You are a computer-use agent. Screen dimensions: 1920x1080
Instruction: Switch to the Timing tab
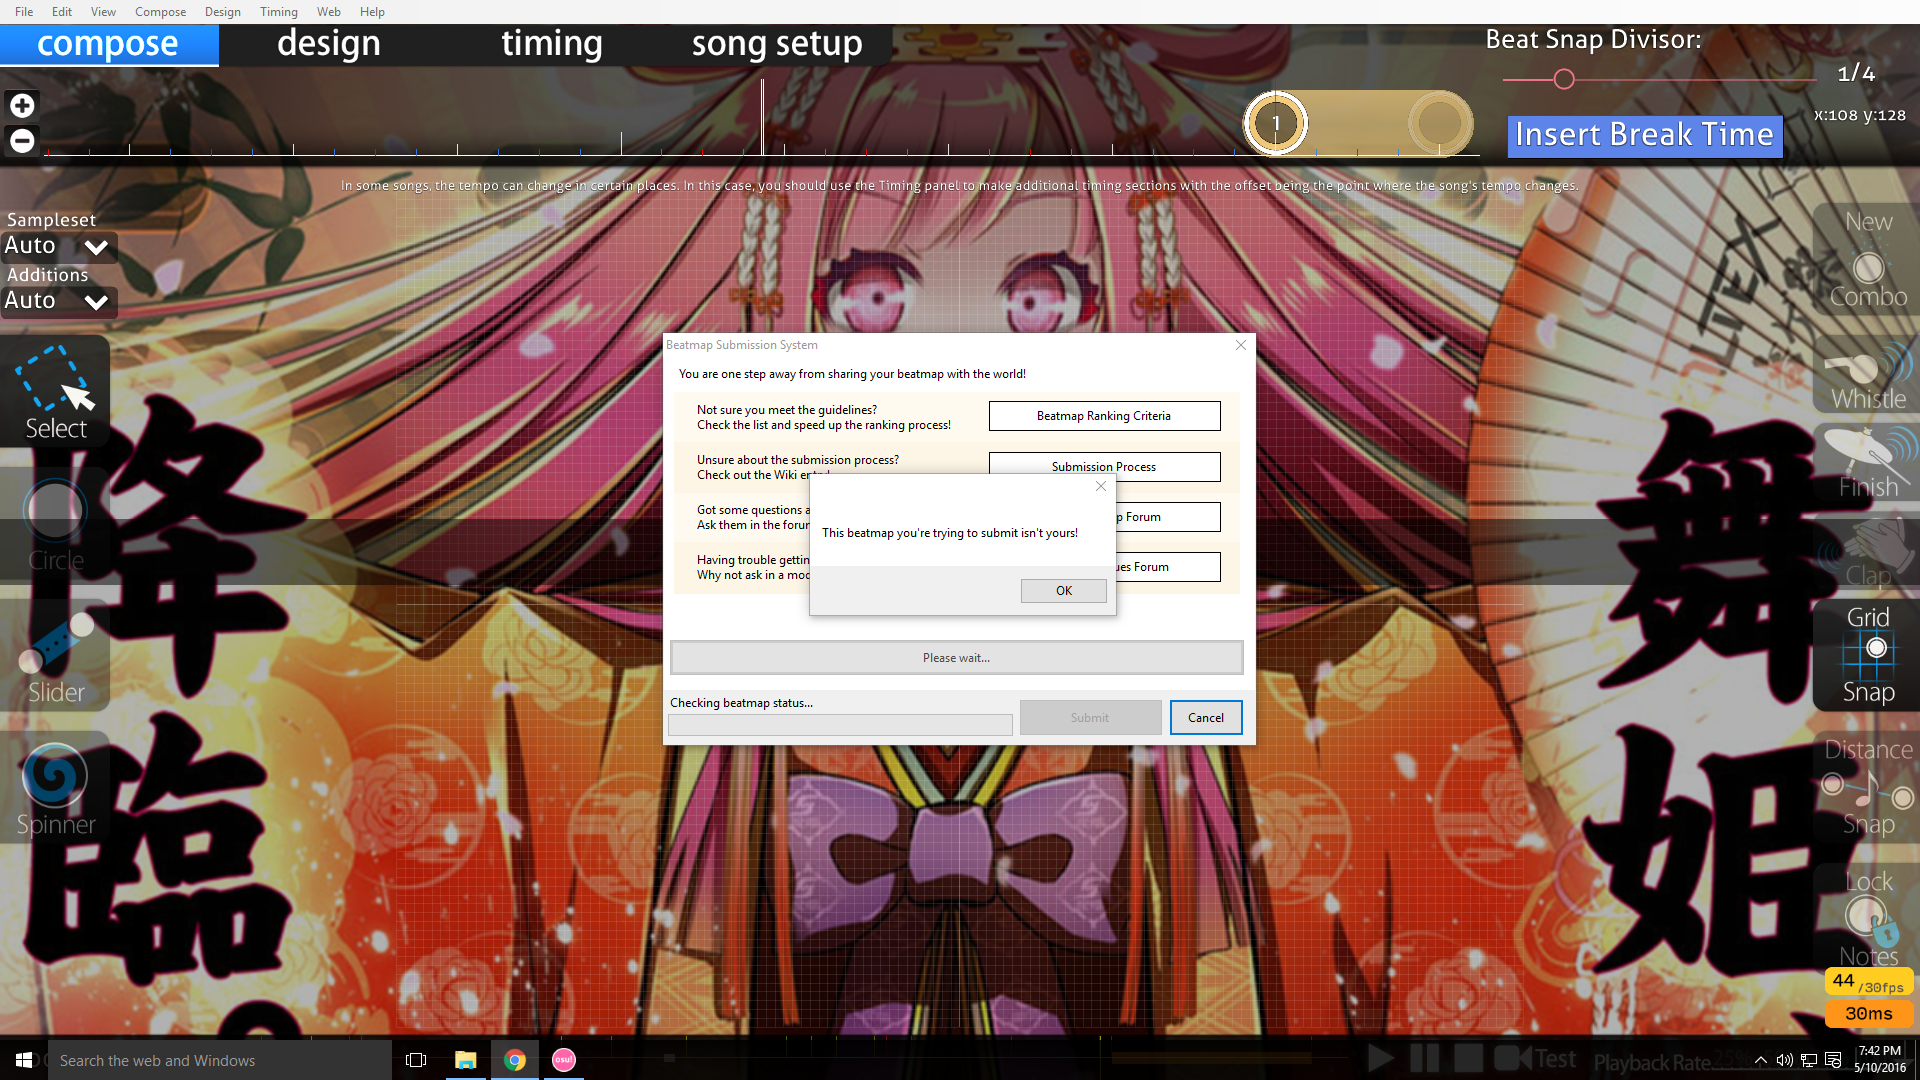(550, 40)
